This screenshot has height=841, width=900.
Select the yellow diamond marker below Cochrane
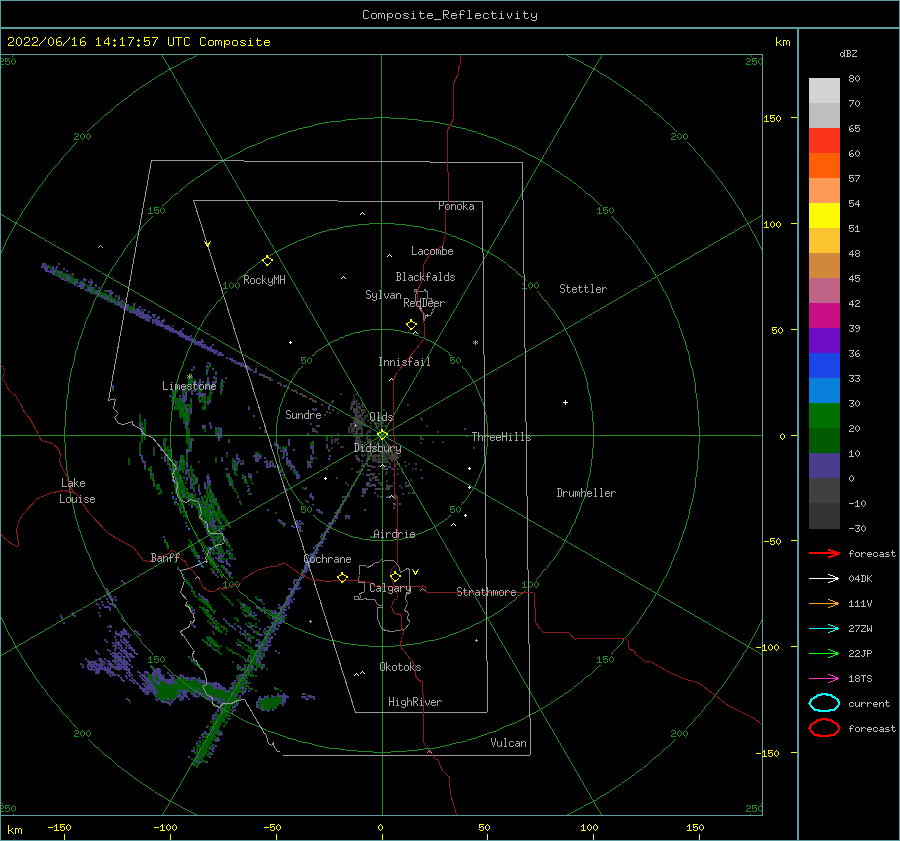click(x=343, y=577)
